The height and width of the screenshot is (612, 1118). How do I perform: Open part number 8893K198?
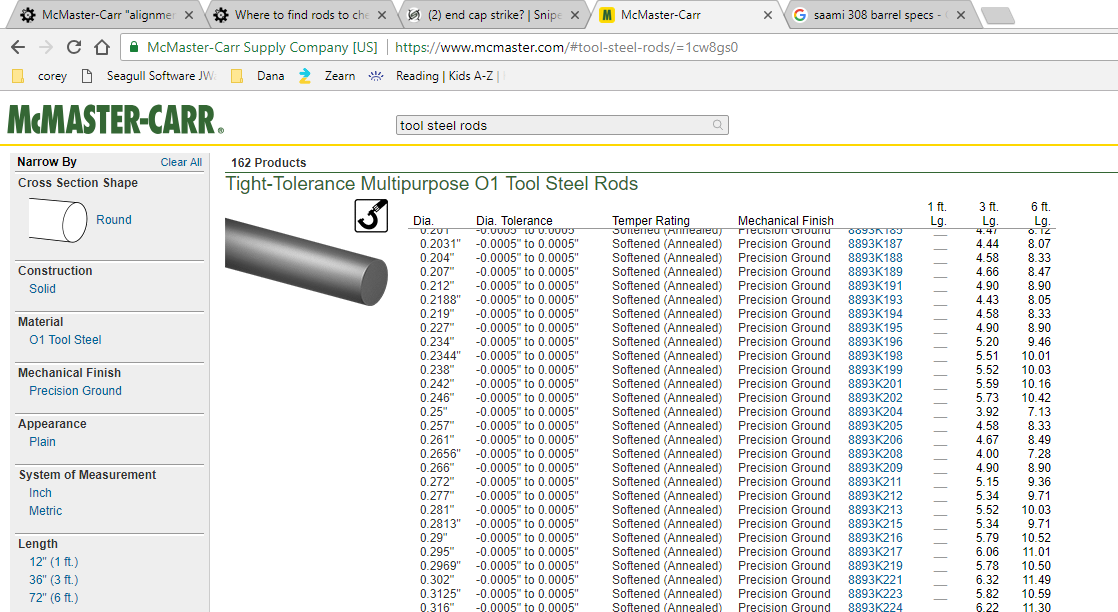875,356
